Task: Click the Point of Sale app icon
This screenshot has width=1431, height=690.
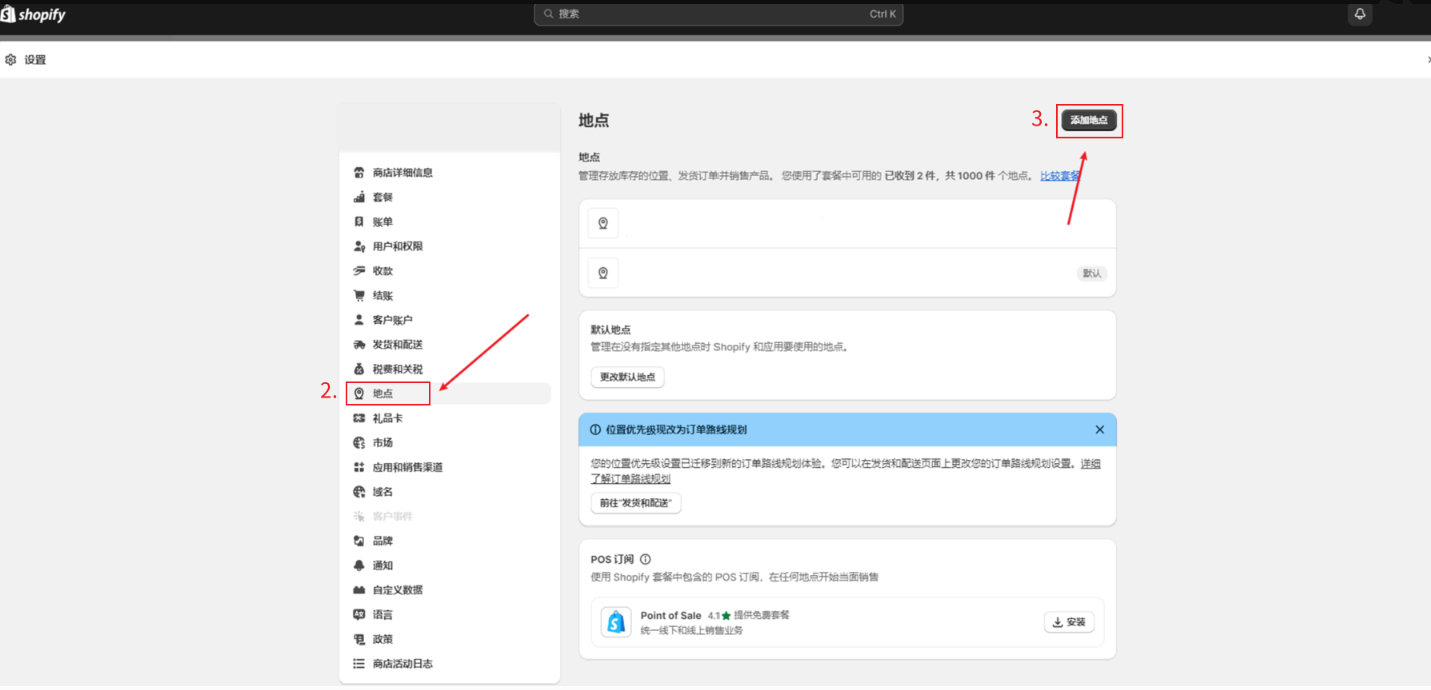Action: (x=616, y=622)
